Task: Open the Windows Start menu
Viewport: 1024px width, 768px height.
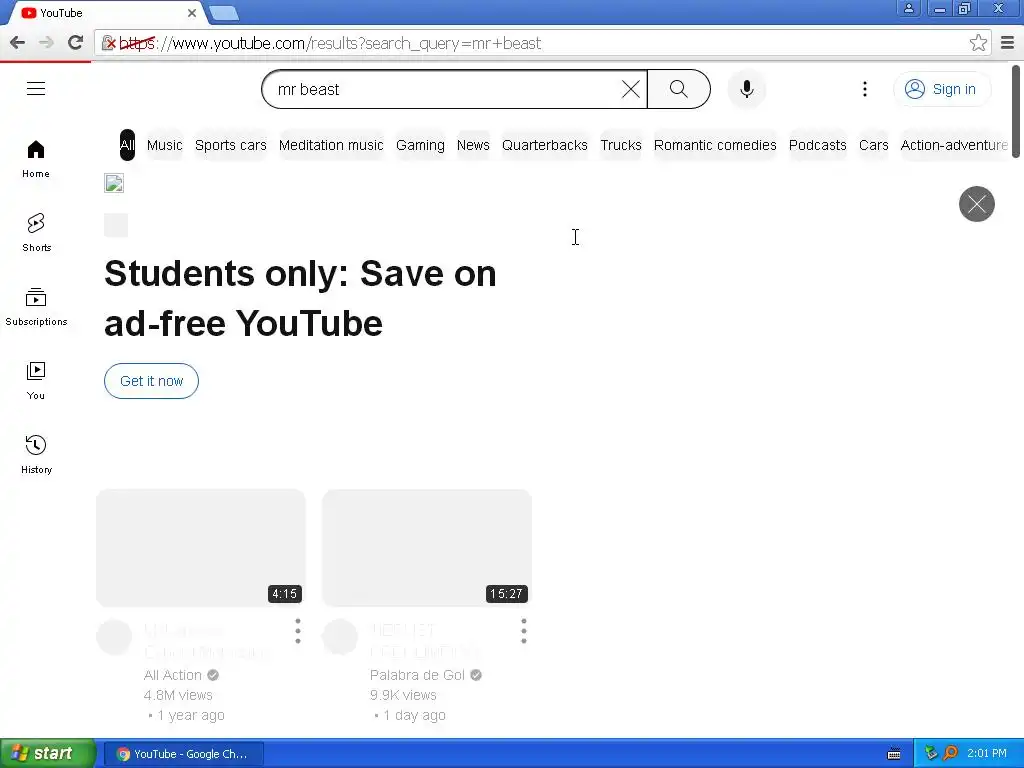Action: (x=47, y=753)
